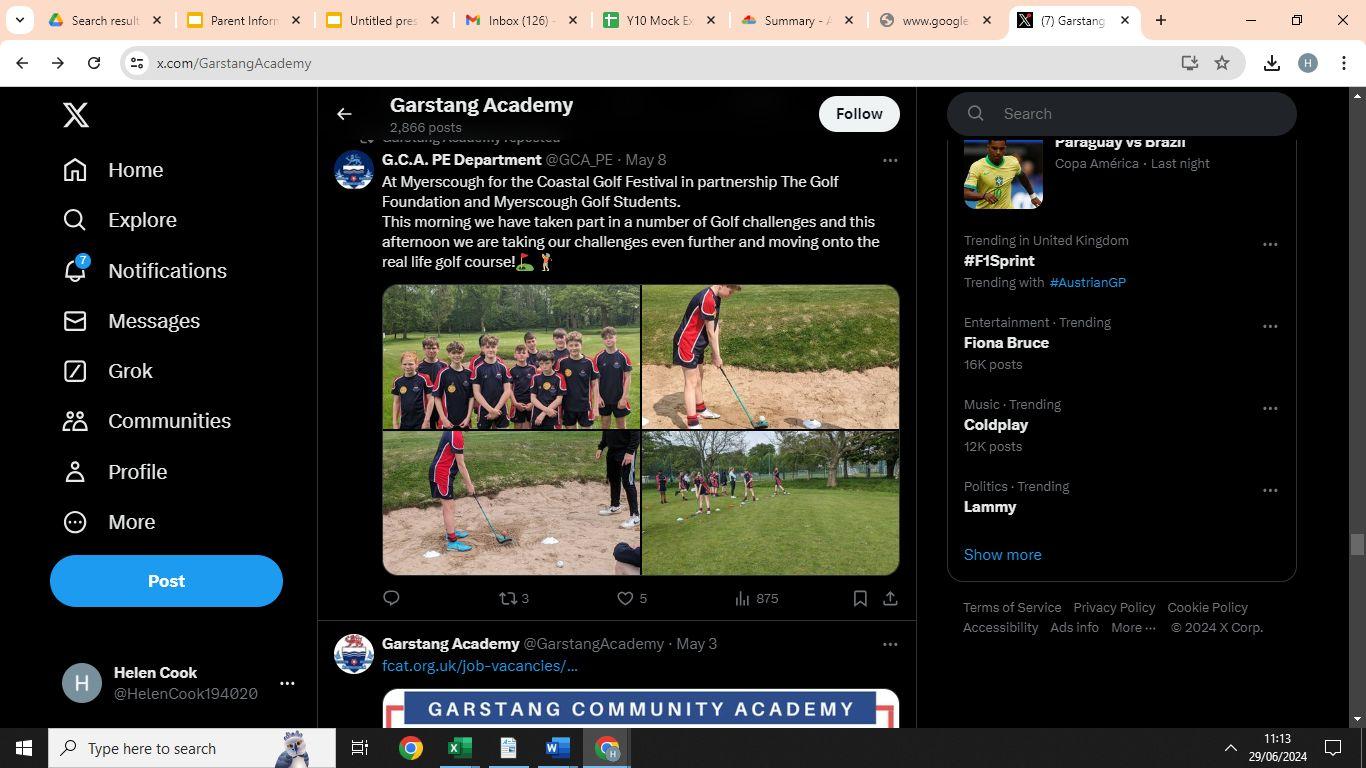Open Terms of Service link
The image size is (1366, 768).
(1012, 608)
